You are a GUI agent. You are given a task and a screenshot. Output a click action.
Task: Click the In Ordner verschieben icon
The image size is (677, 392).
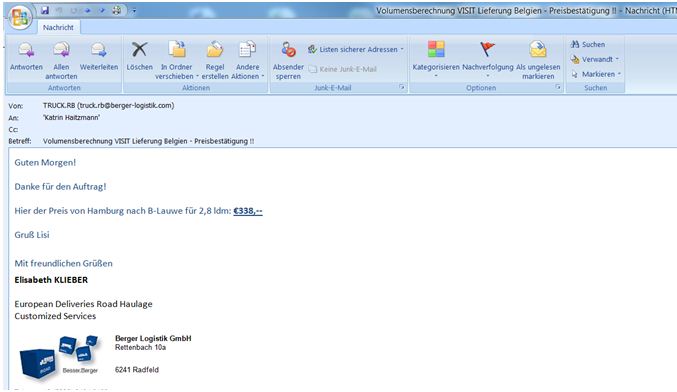177,50
